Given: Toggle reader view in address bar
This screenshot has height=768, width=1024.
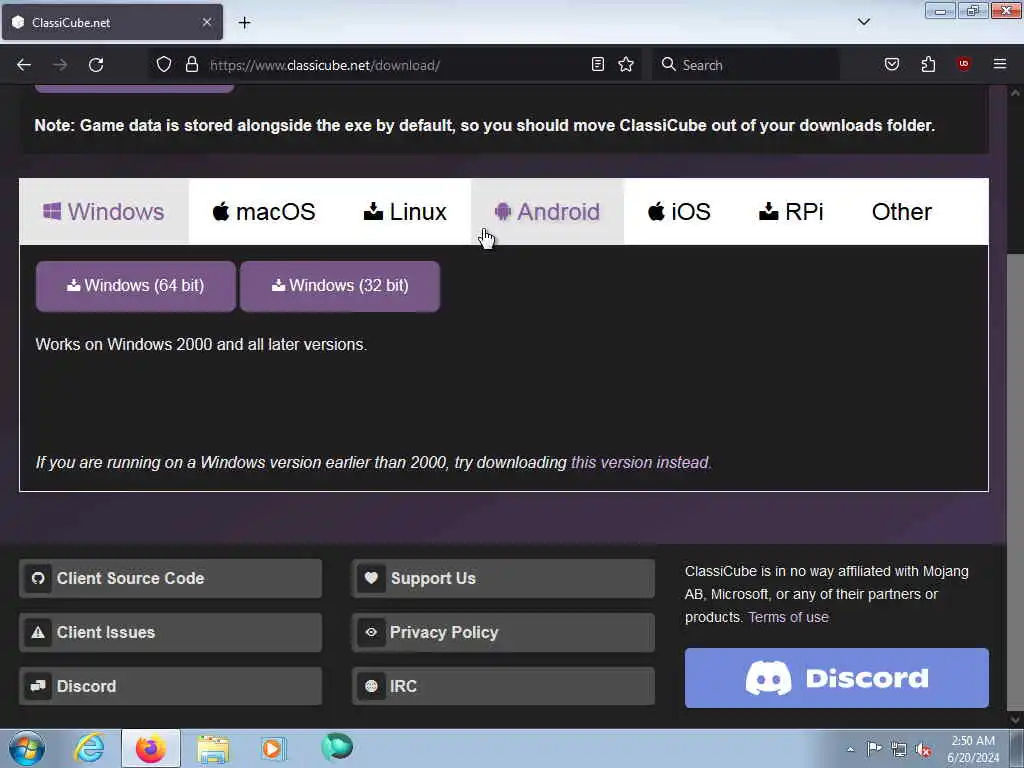Looking at the screenshot, I should (598, 65).
